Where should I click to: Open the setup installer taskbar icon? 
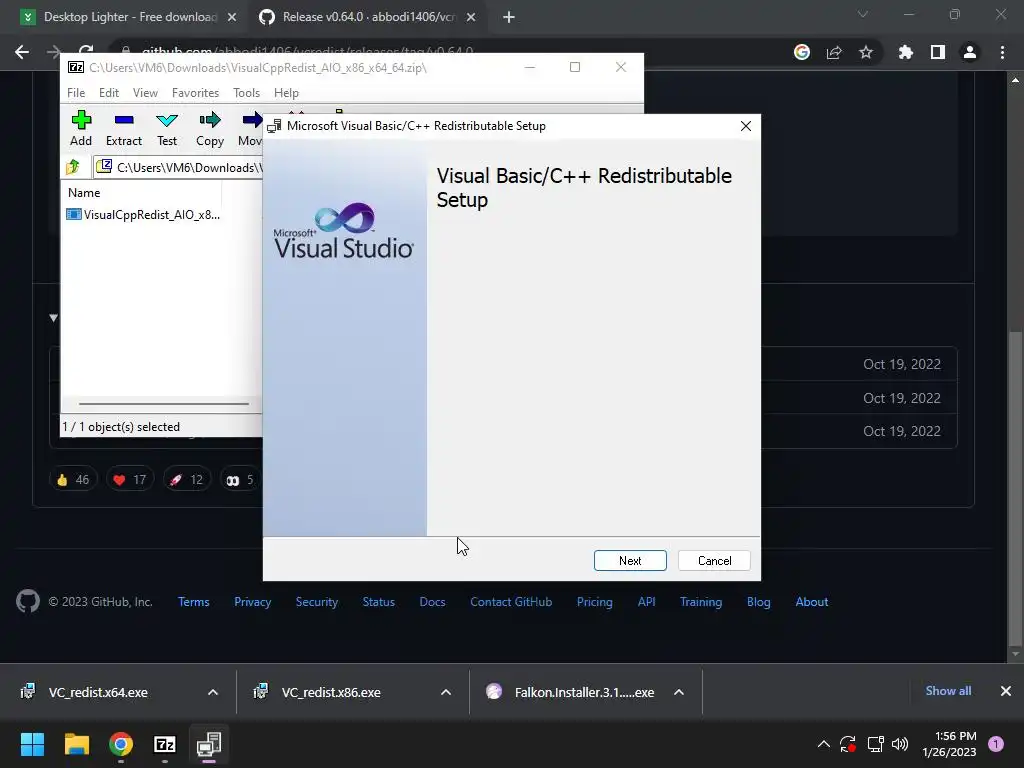(x=209, y=744)
